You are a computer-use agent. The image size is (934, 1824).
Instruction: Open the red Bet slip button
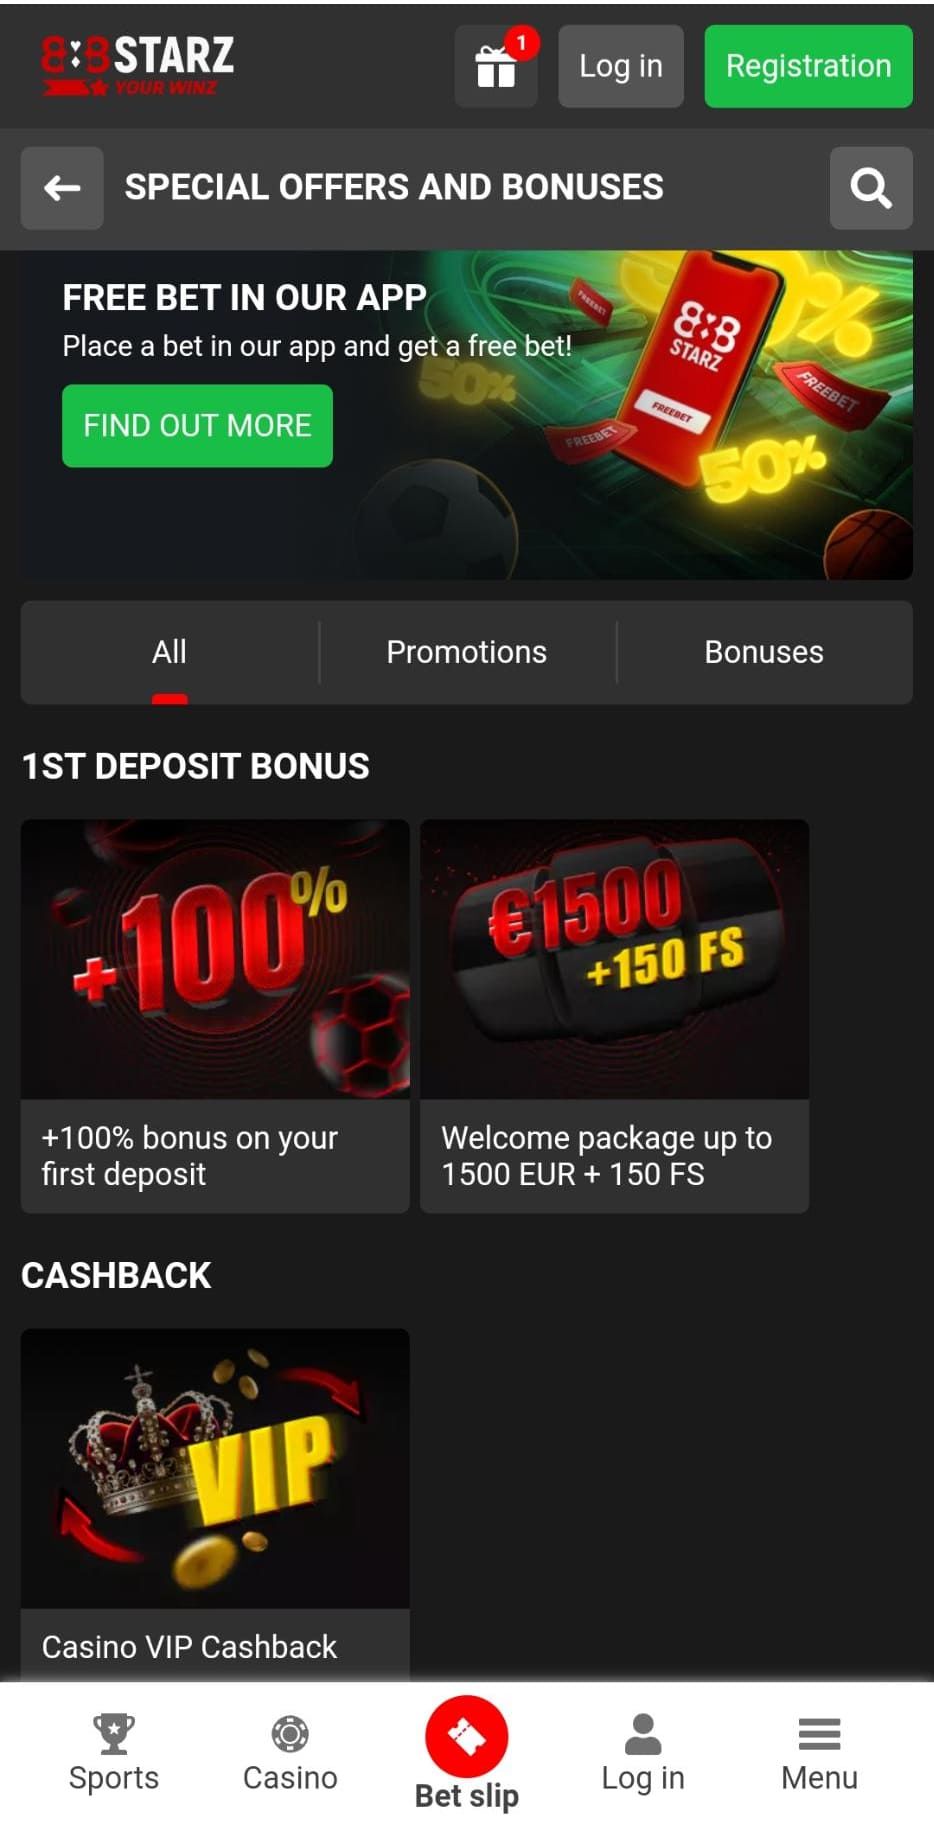pyautogui.click(x=467, y=1736)
